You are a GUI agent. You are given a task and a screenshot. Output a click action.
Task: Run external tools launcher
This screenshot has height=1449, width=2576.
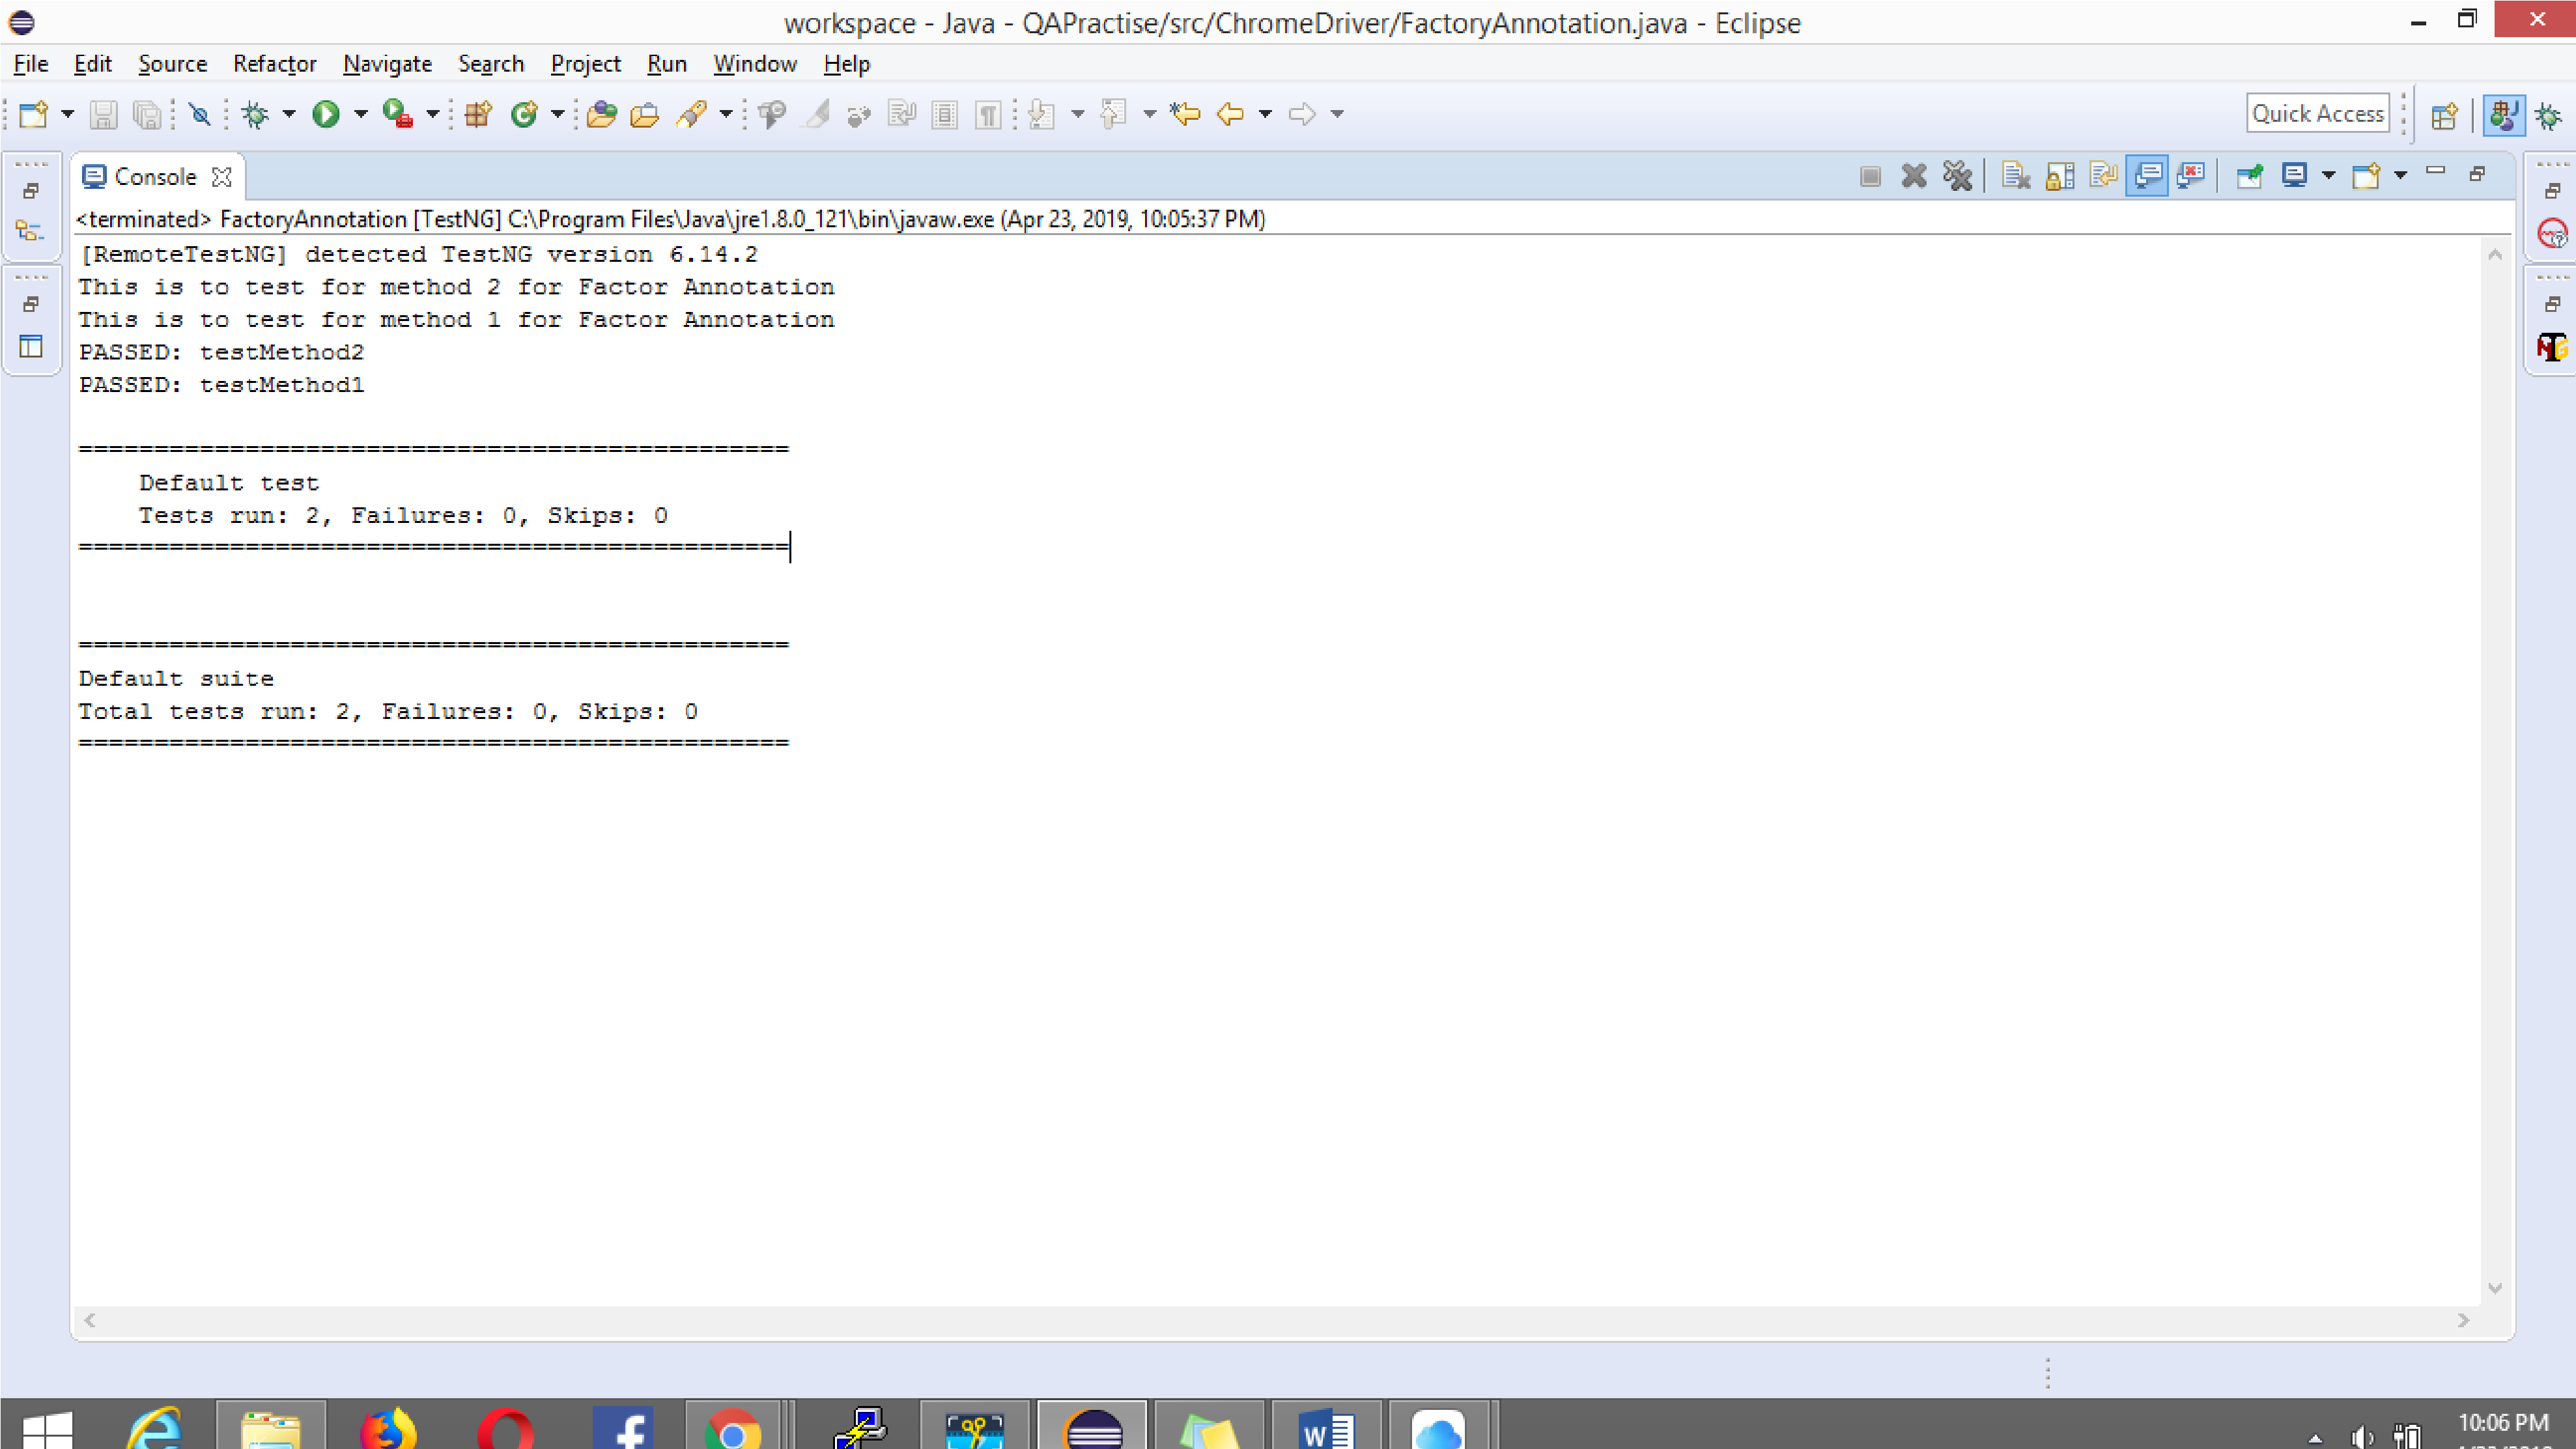point(398,114)
